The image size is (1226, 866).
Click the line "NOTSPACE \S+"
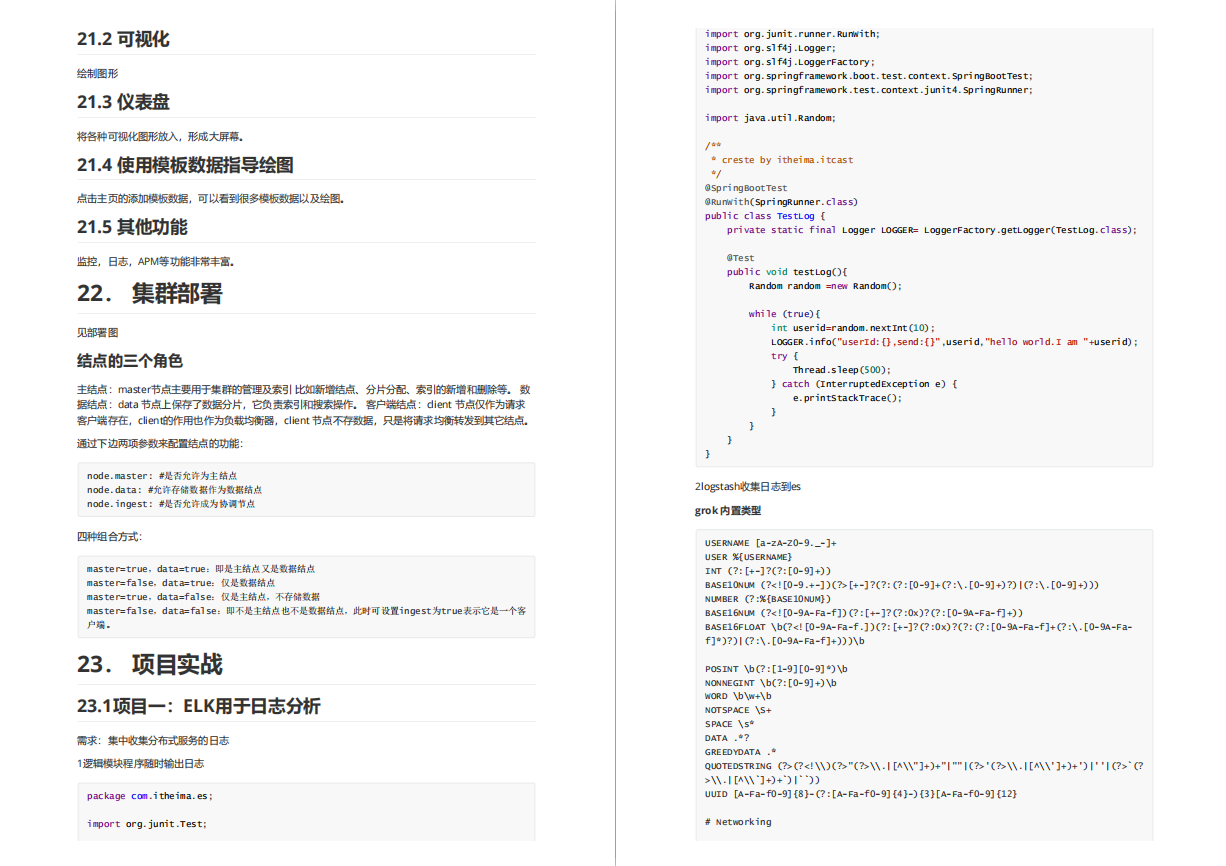pyautogui.click(x=738, y=711)
